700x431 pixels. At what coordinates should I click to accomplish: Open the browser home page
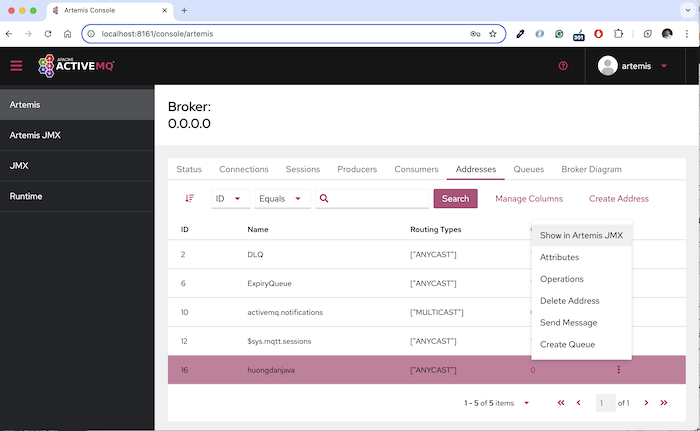pos(67,34)
